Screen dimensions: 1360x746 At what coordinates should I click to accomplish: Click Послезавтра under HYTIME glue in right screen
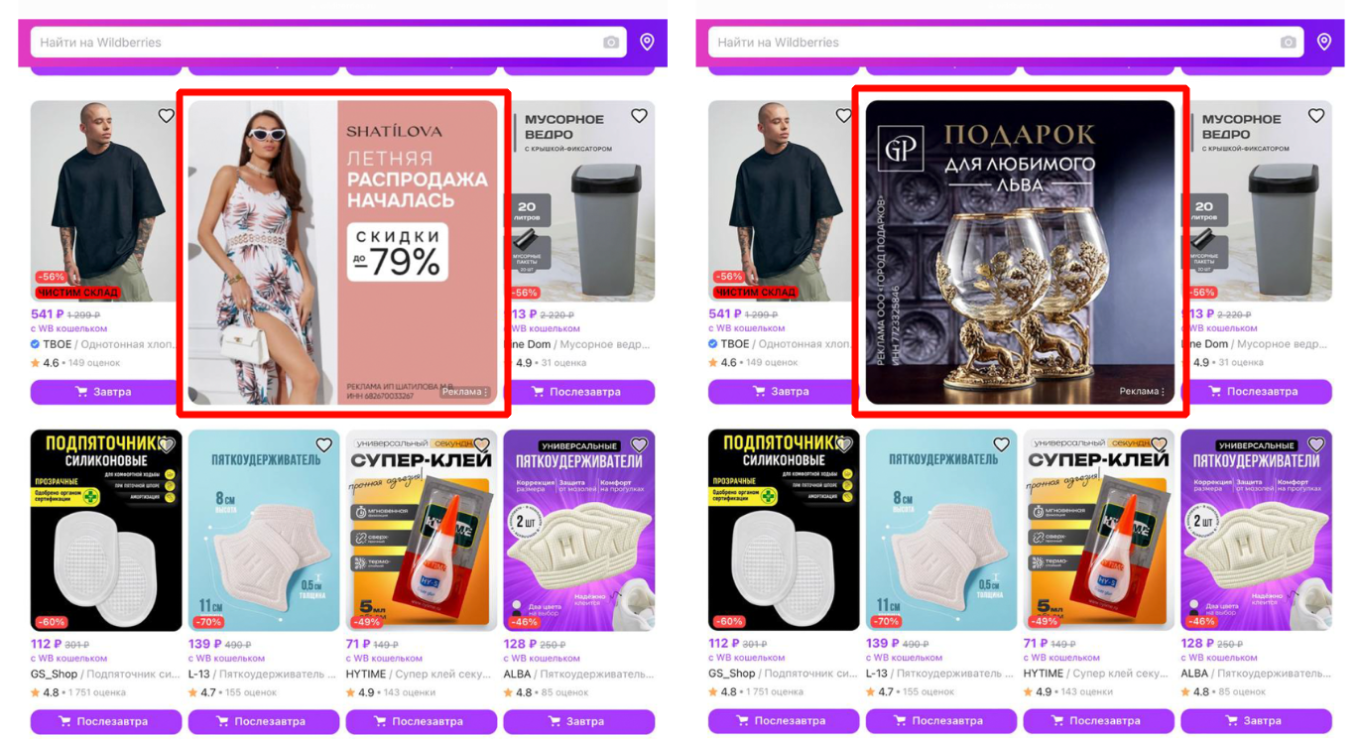click(x=1098, y=721)
